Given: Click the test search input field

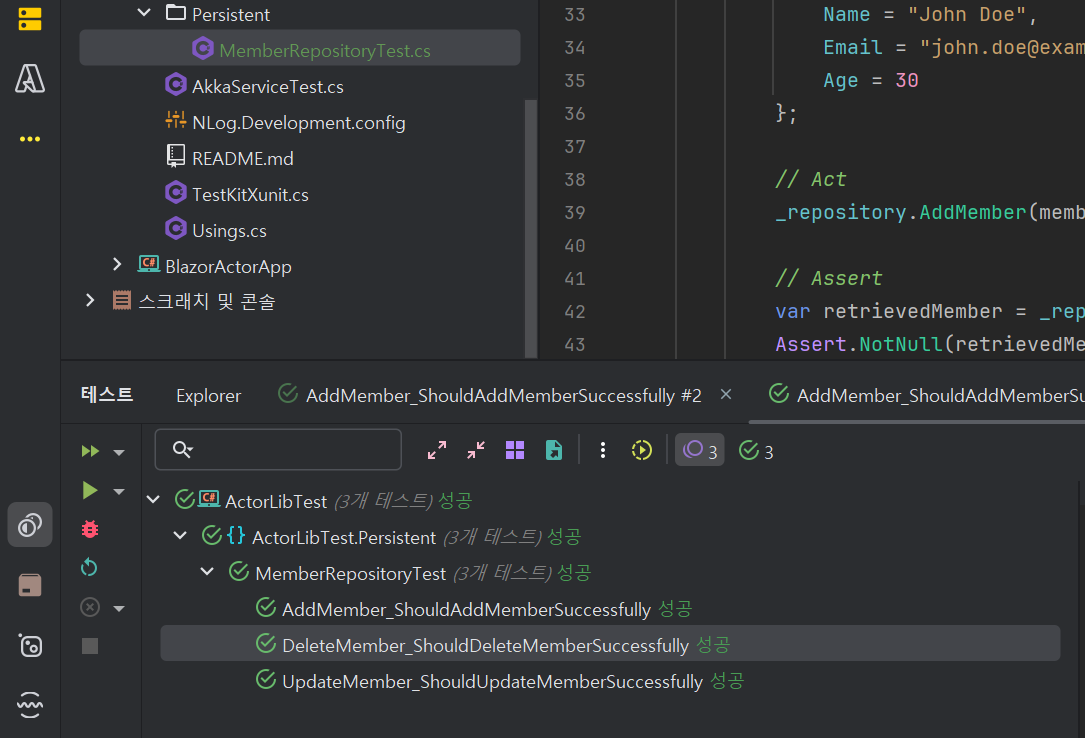Looking at the screenshot, I should (x=290, y=450).
